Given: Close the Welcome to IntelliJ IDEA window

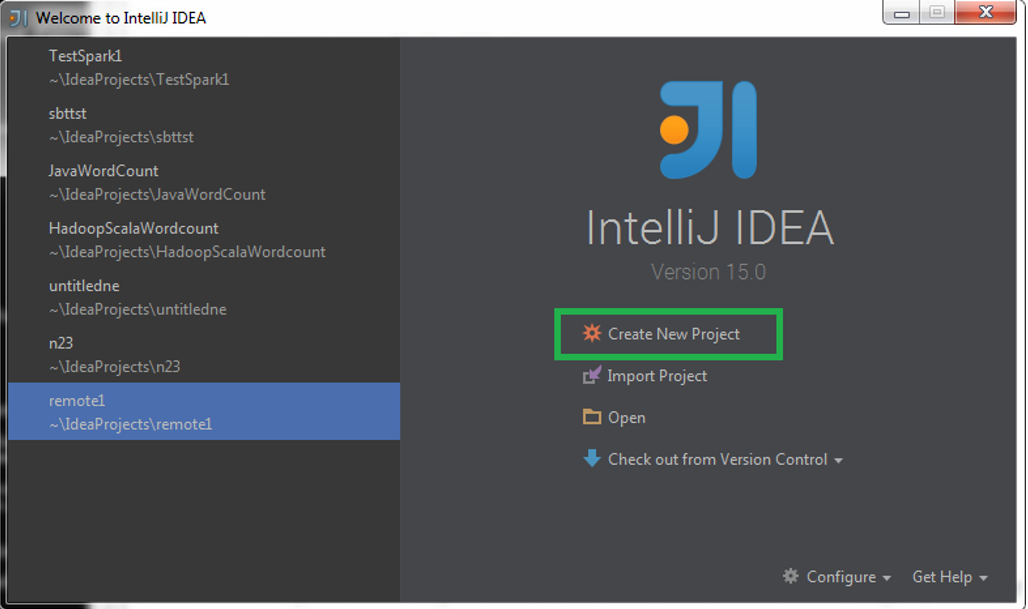Looking at the screenshot, I should pos(986,13).
